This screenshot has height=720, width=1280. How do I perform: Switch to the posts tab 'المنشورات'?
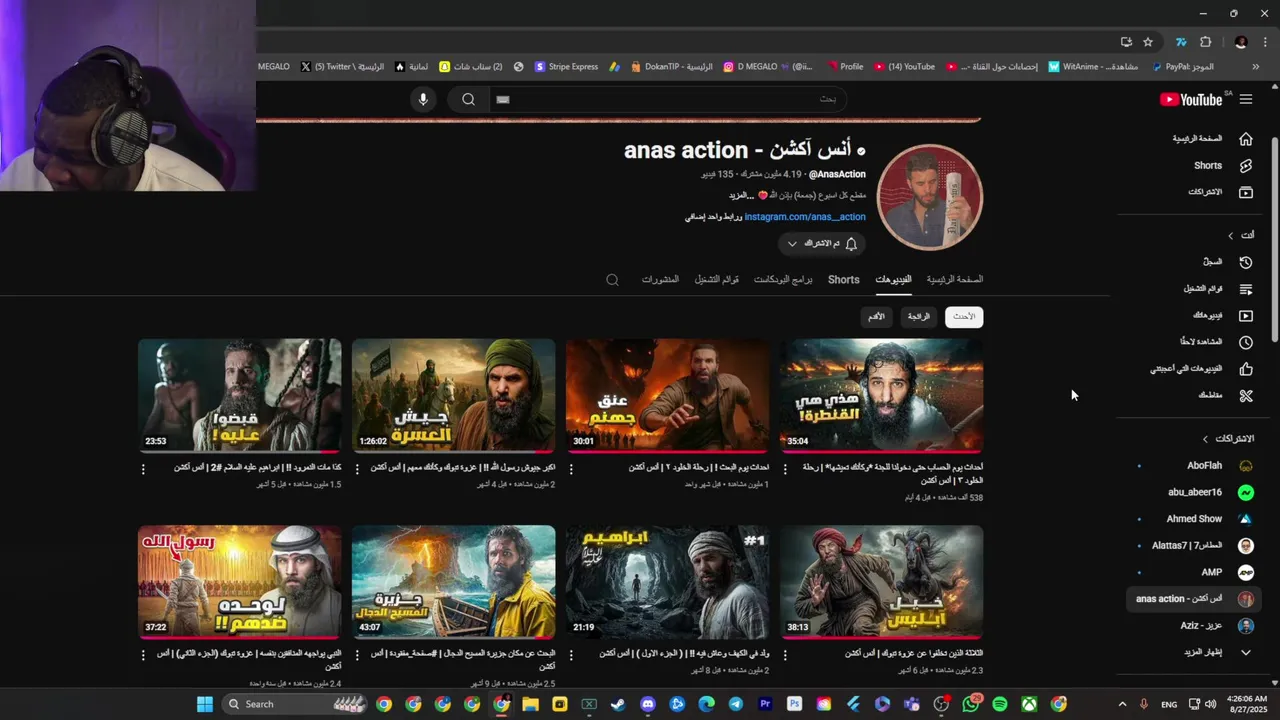click(660, 280)
